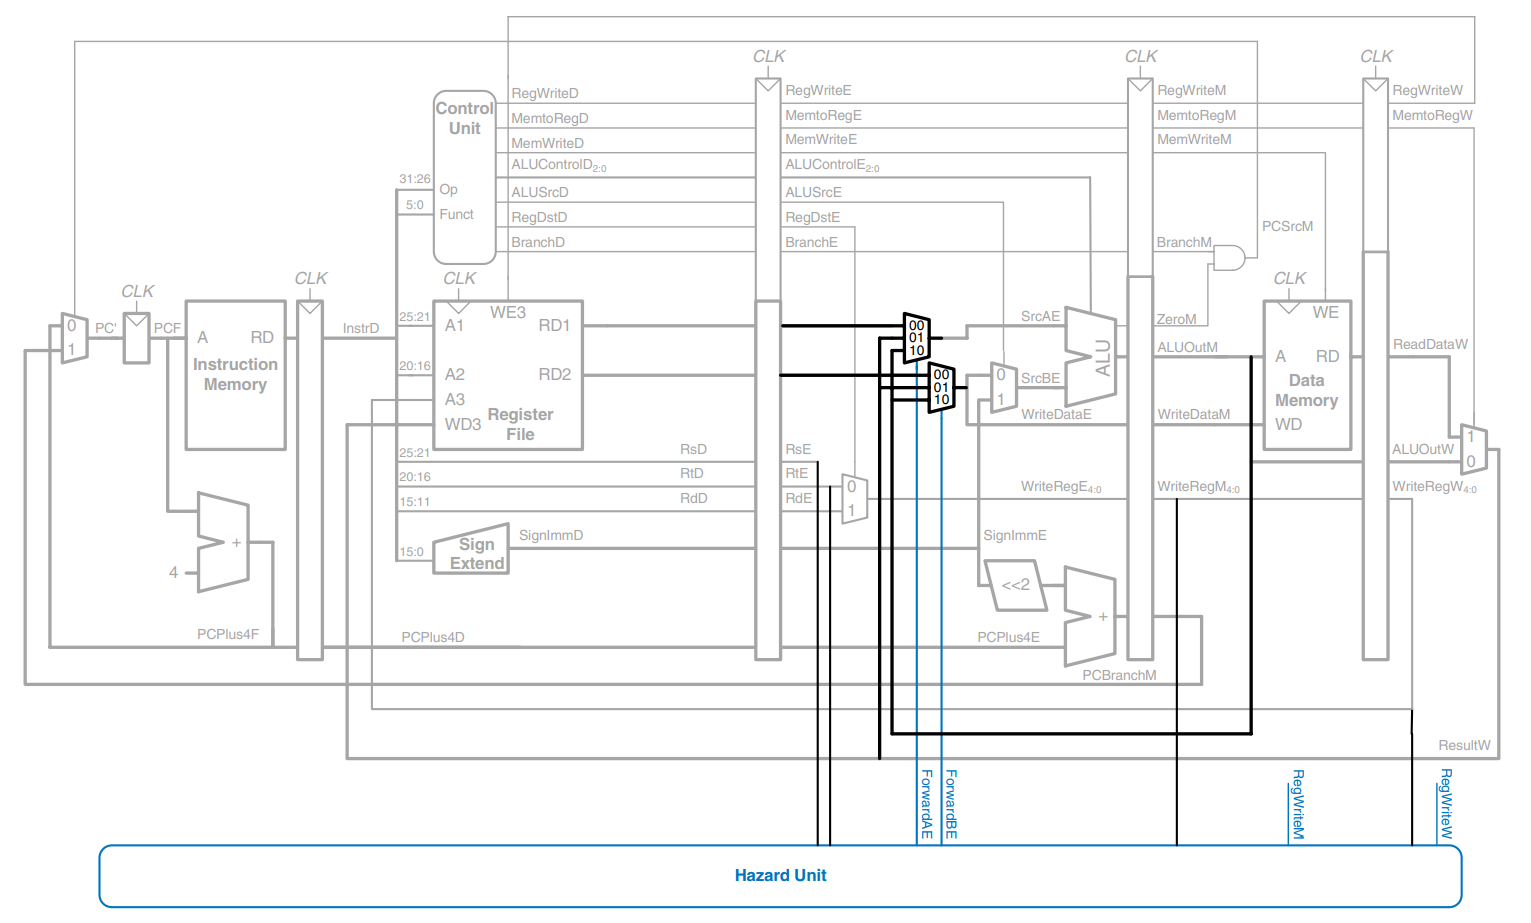Viewport: 1531px width, 923px height.
Task: Select the upper black forwarding mux for SrcAE
Action: [916, 337]
